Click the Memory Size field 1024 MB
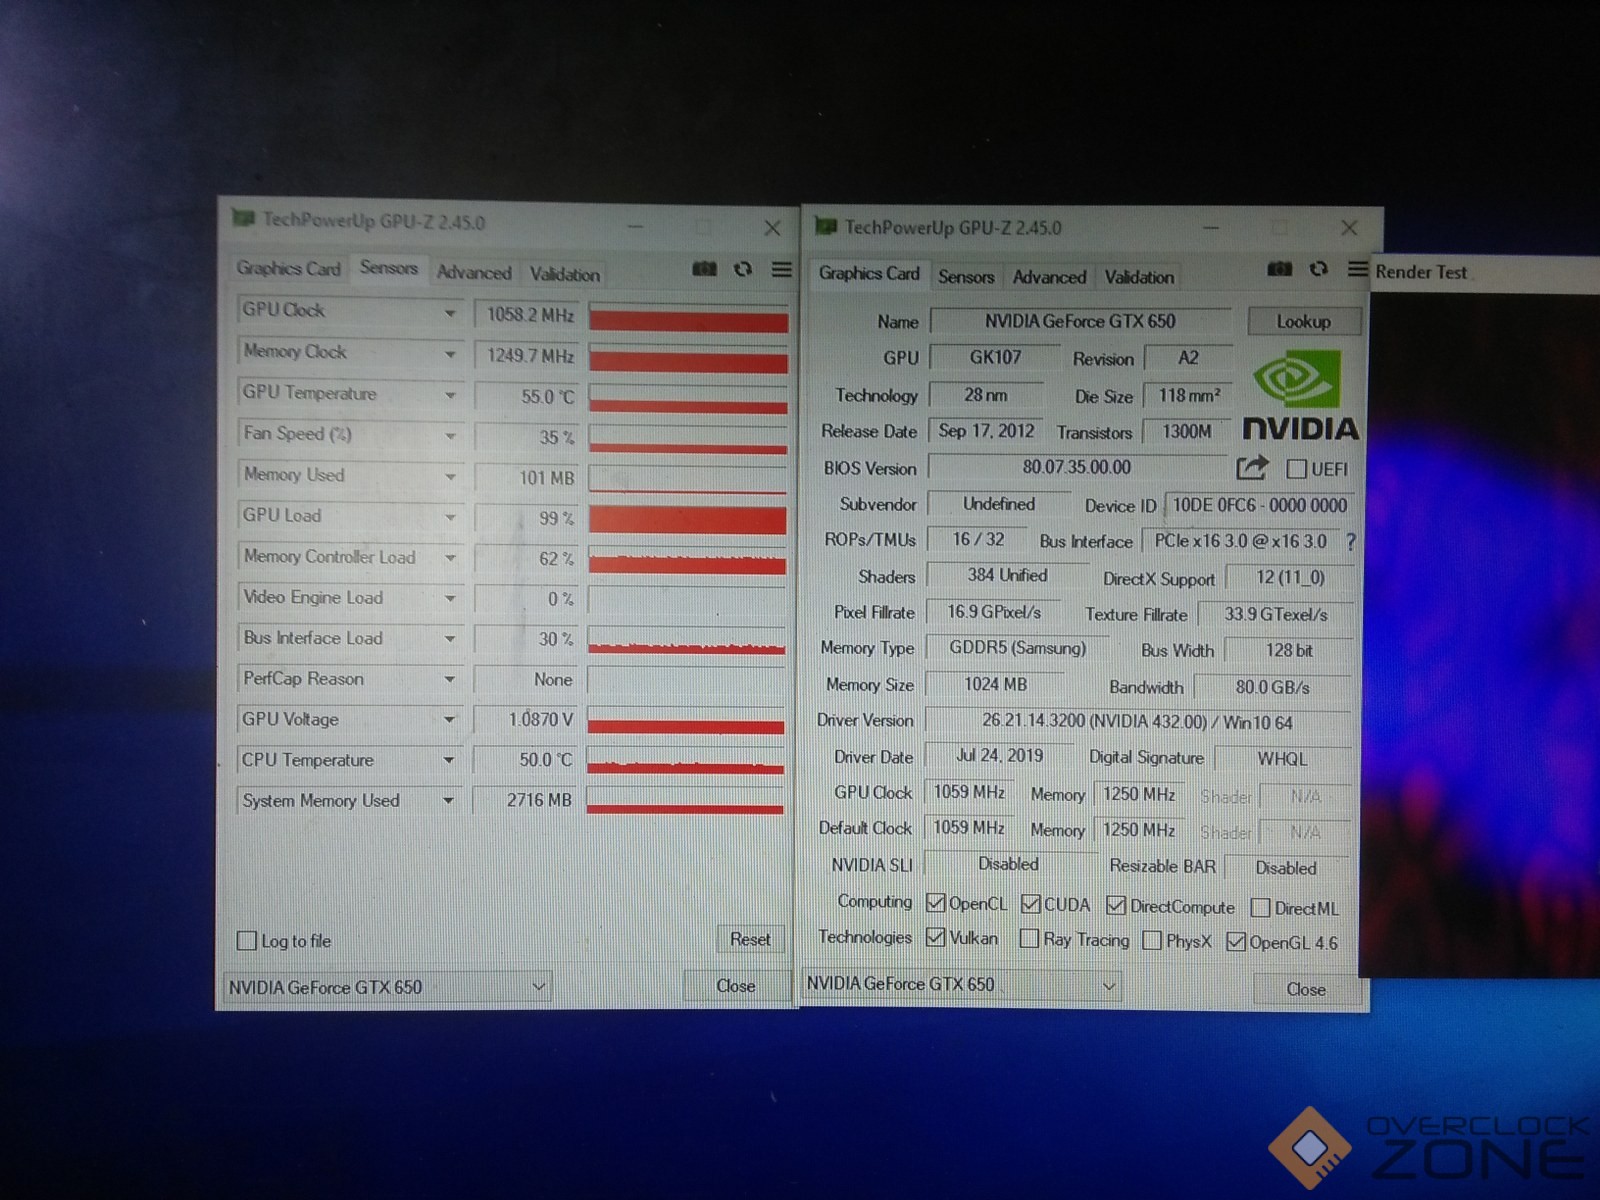This screenshot has height=1200, width=1600. [x=995, y=684]
